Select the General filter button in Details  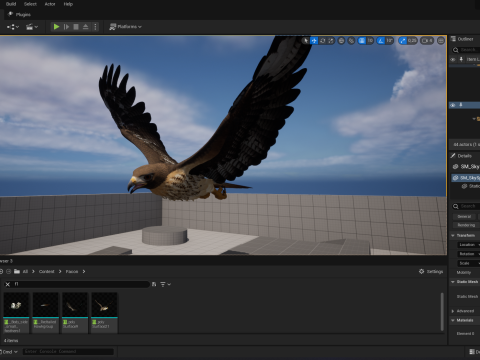tap(464, 216)
